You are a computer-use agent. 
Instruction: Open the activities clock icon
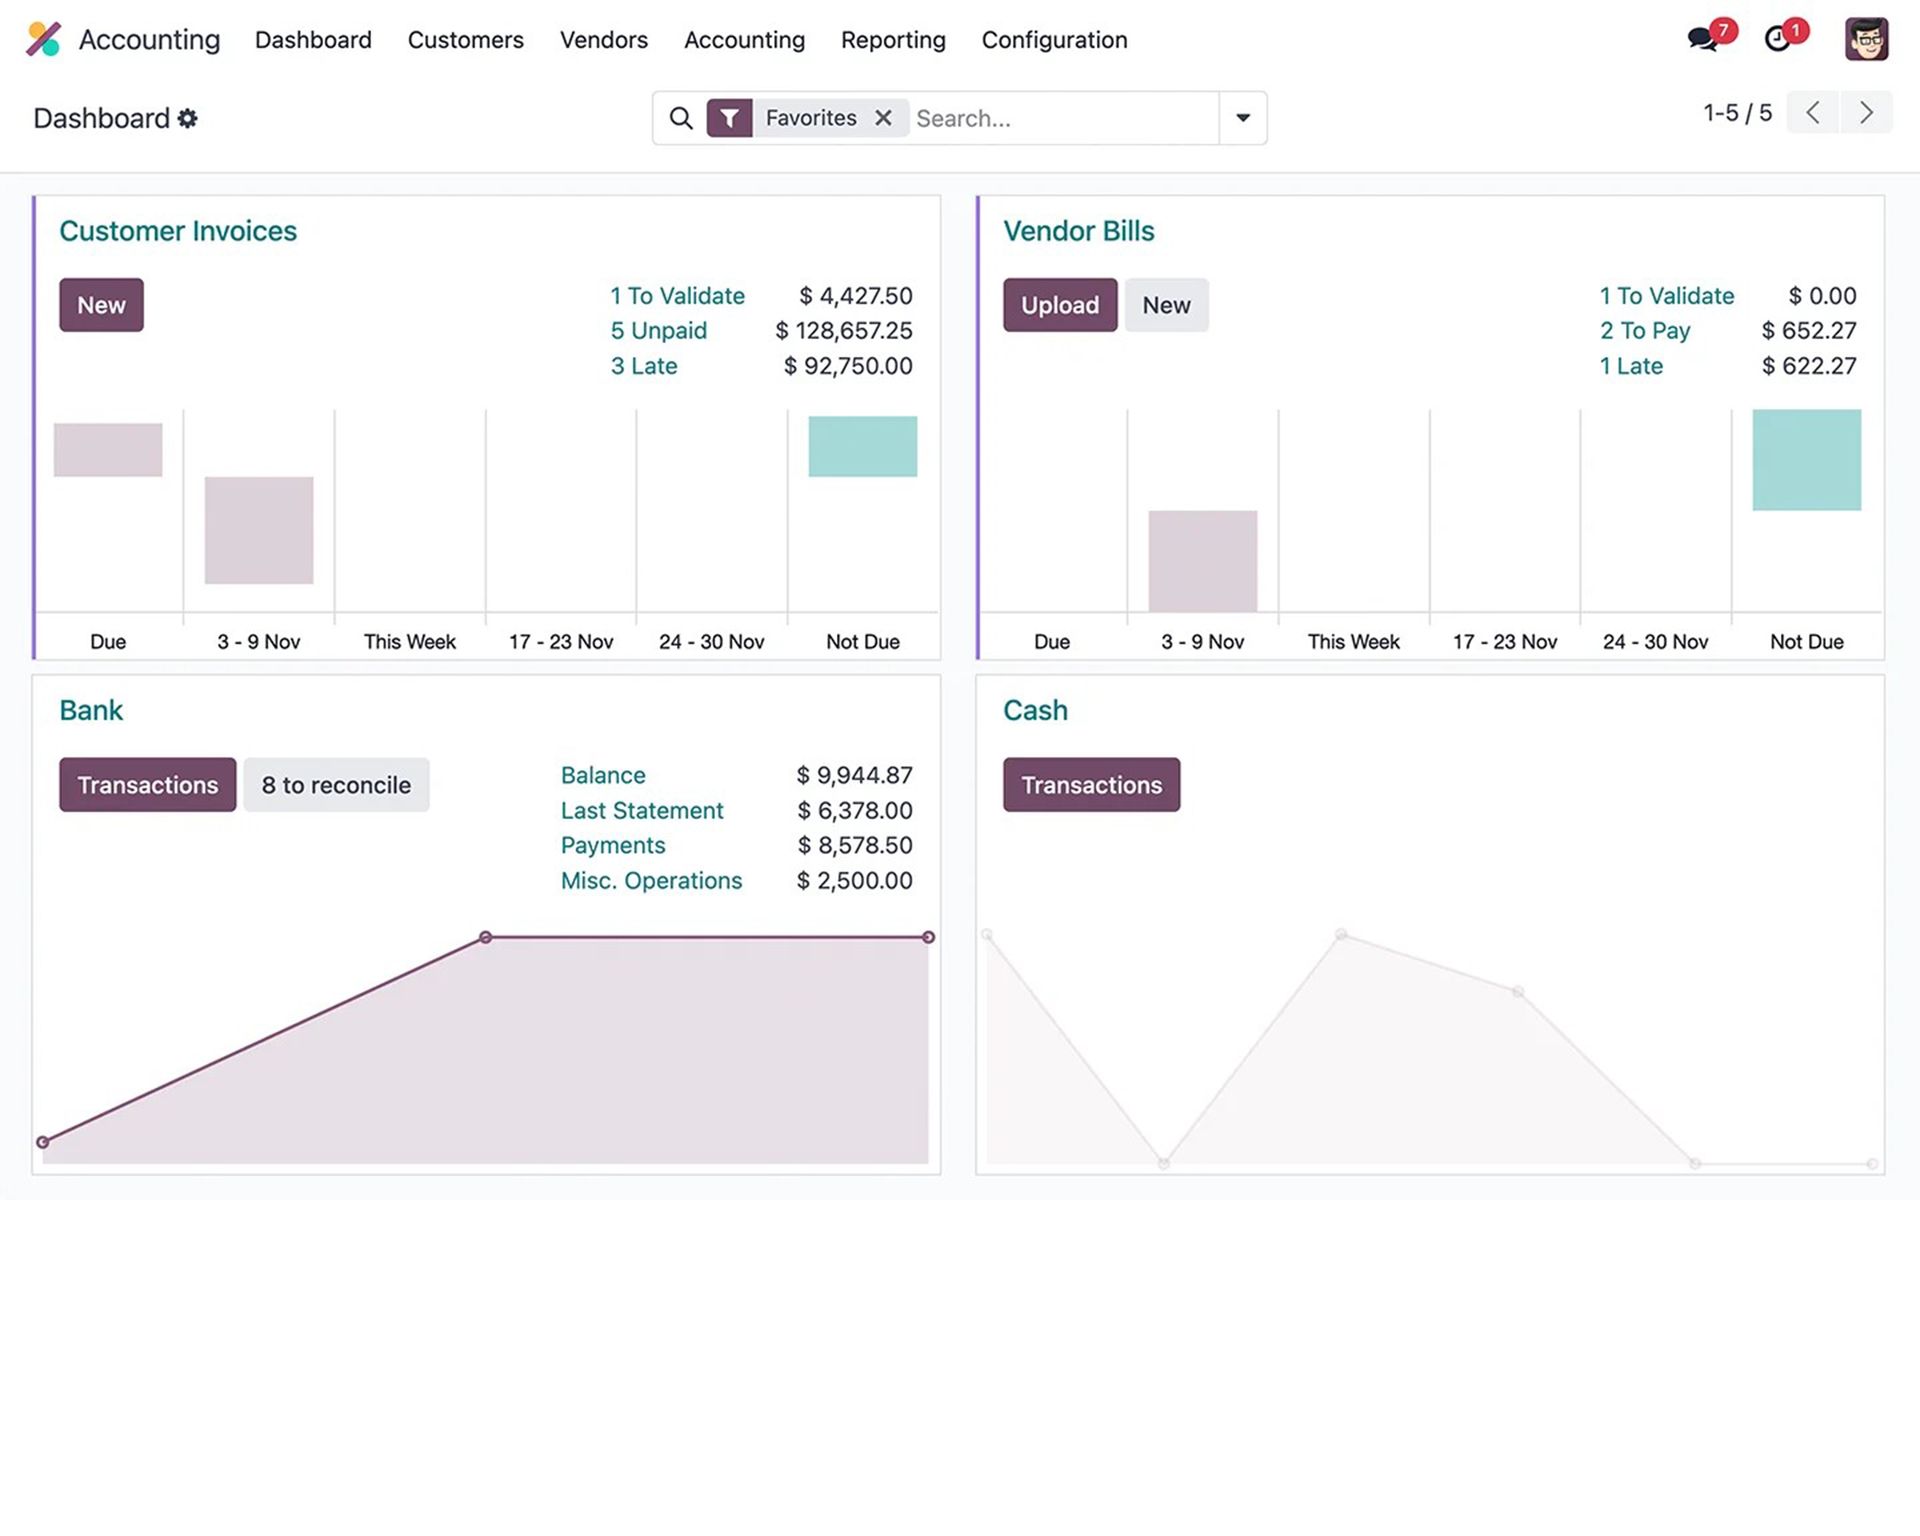(1778, 39)
